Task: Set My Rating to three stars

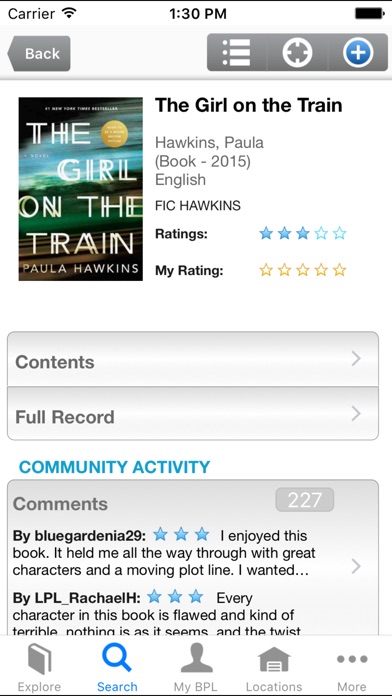Action: coord(303,270)
